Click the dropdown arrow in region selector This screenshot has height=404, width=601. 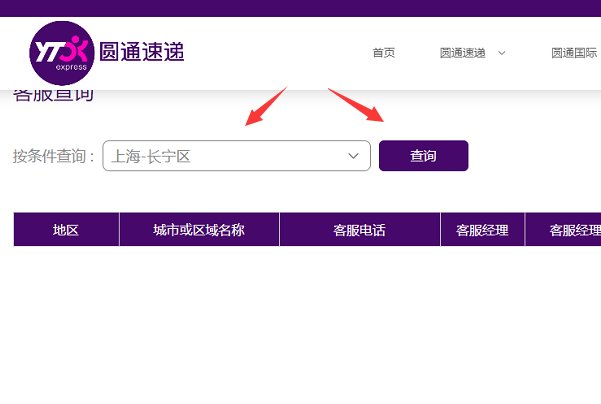[x=353, y=156]
